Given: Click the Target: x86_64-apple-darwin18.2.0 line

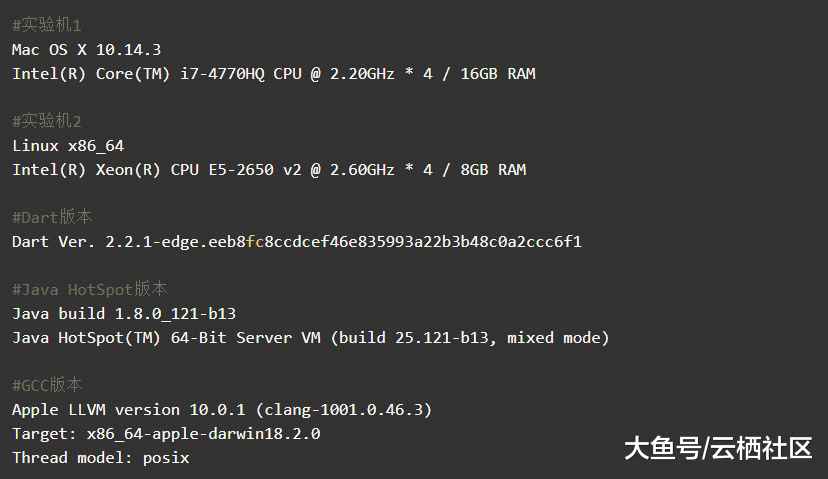Looking at the screenshot, I should click(x=166, y=433).
